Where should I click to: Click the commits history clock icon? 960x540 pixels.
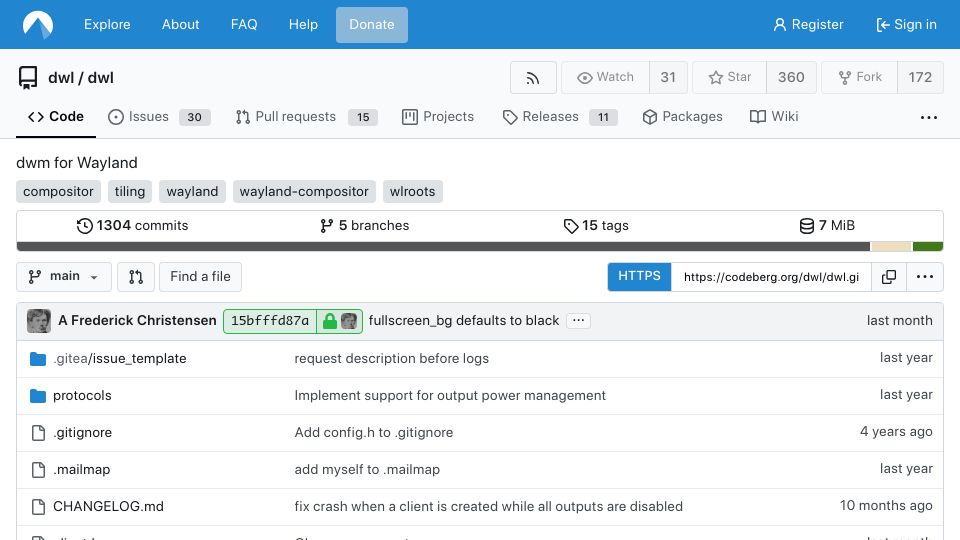84,226
